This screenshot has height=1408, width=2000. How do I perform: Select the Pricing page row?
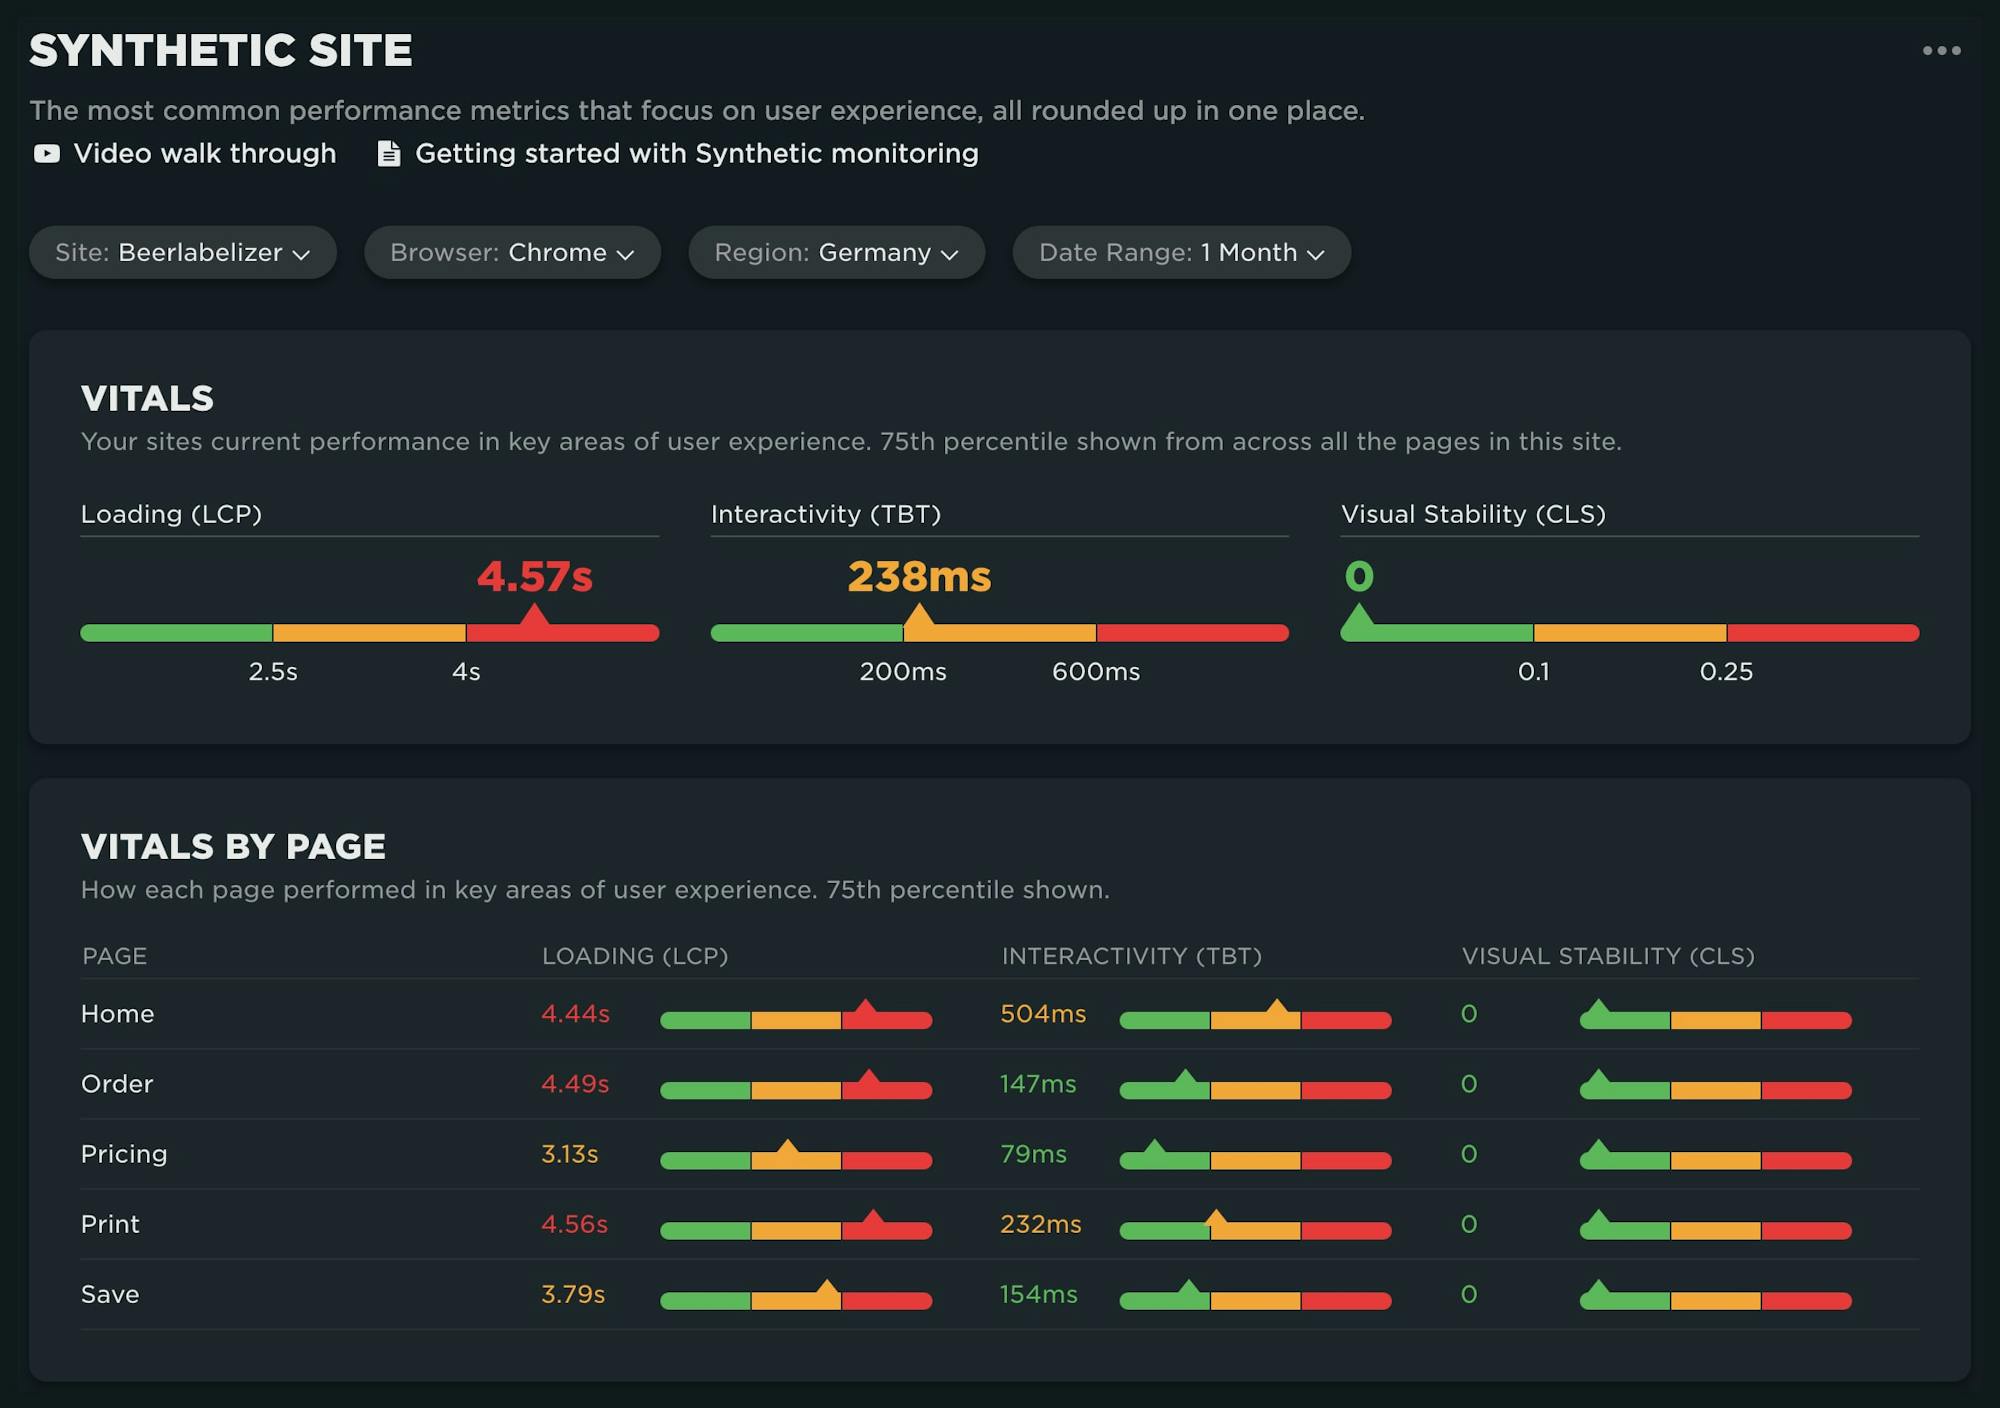pyautogui.click(x=124, y=1153)
